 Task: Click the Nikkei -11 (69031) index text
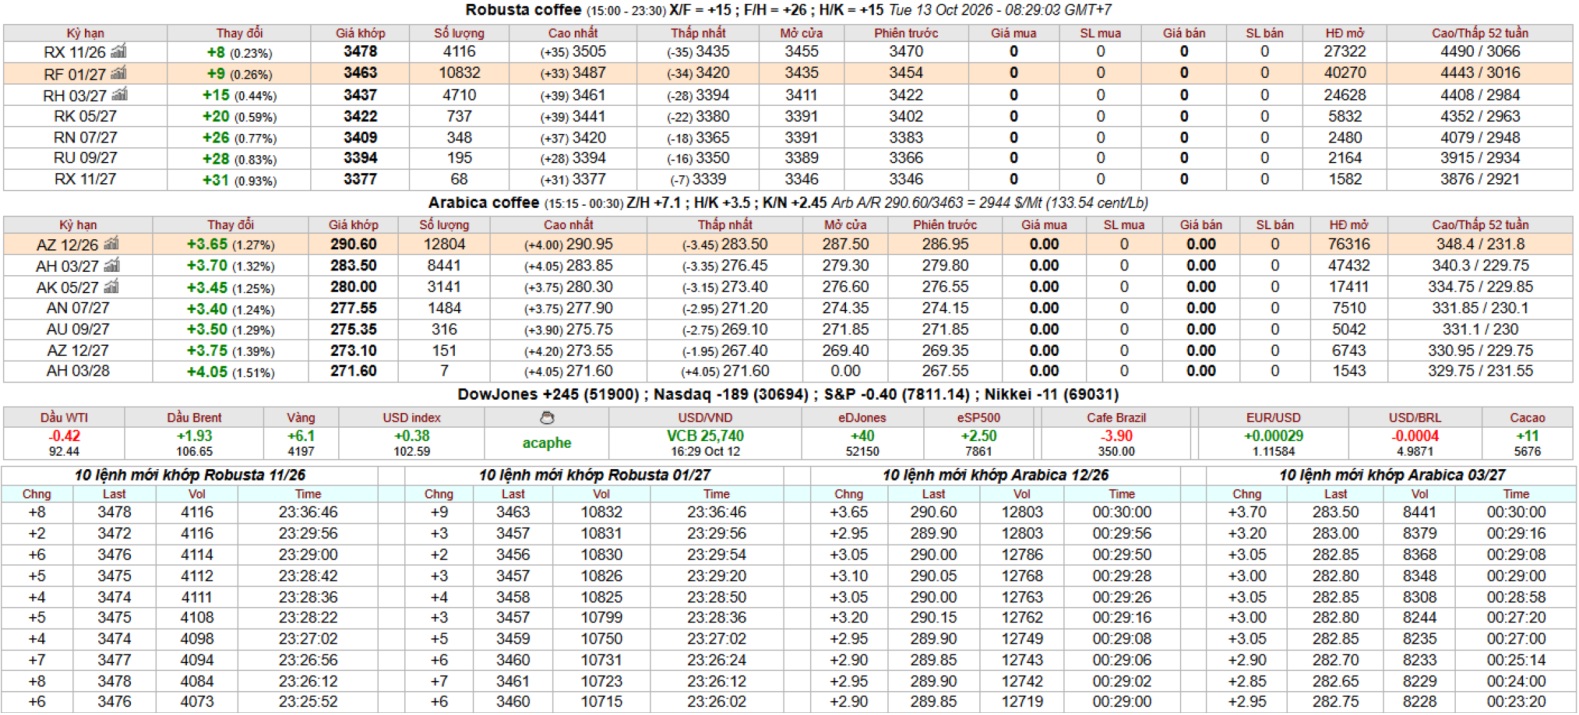(1052, 395)
